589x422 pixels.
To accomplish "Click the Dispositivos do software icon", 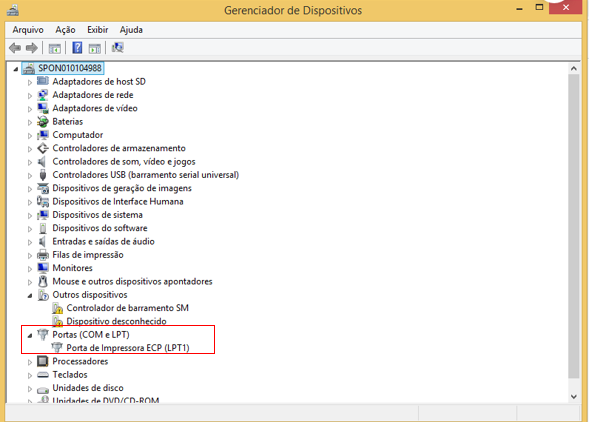I will [43, 228].
